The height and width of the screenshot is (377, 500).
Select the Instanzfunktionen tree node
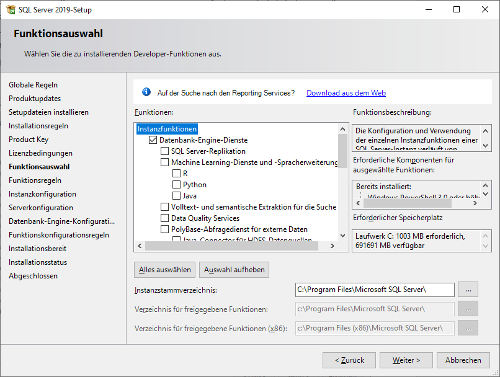[167, 129]
